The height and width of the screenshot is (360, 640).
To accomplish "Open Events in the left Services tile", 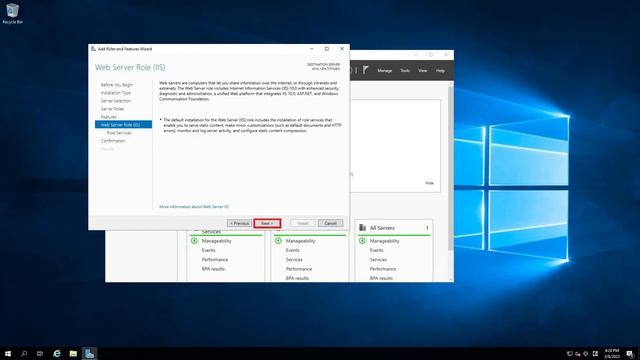I will [x=208, y=250].
